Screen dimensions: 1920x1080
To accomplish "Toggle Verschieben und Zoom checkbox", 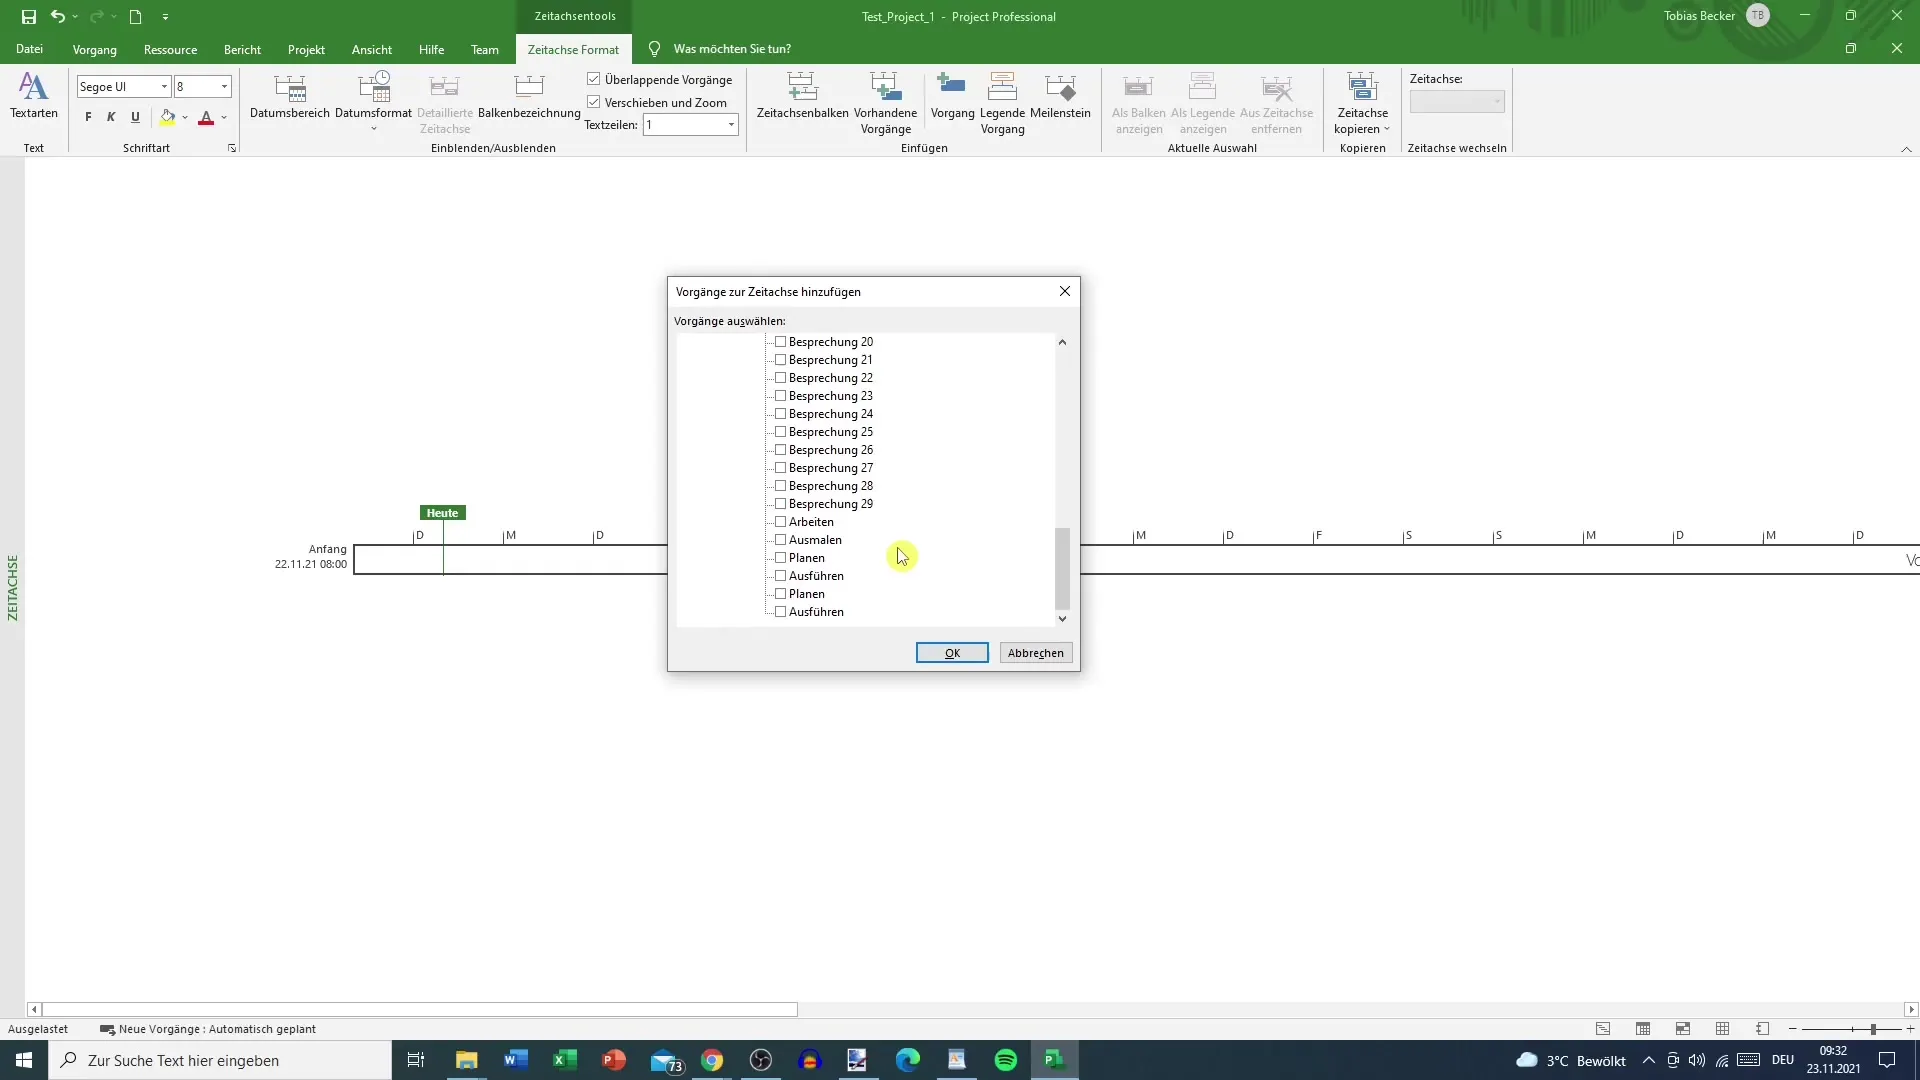I will point(593,102).
